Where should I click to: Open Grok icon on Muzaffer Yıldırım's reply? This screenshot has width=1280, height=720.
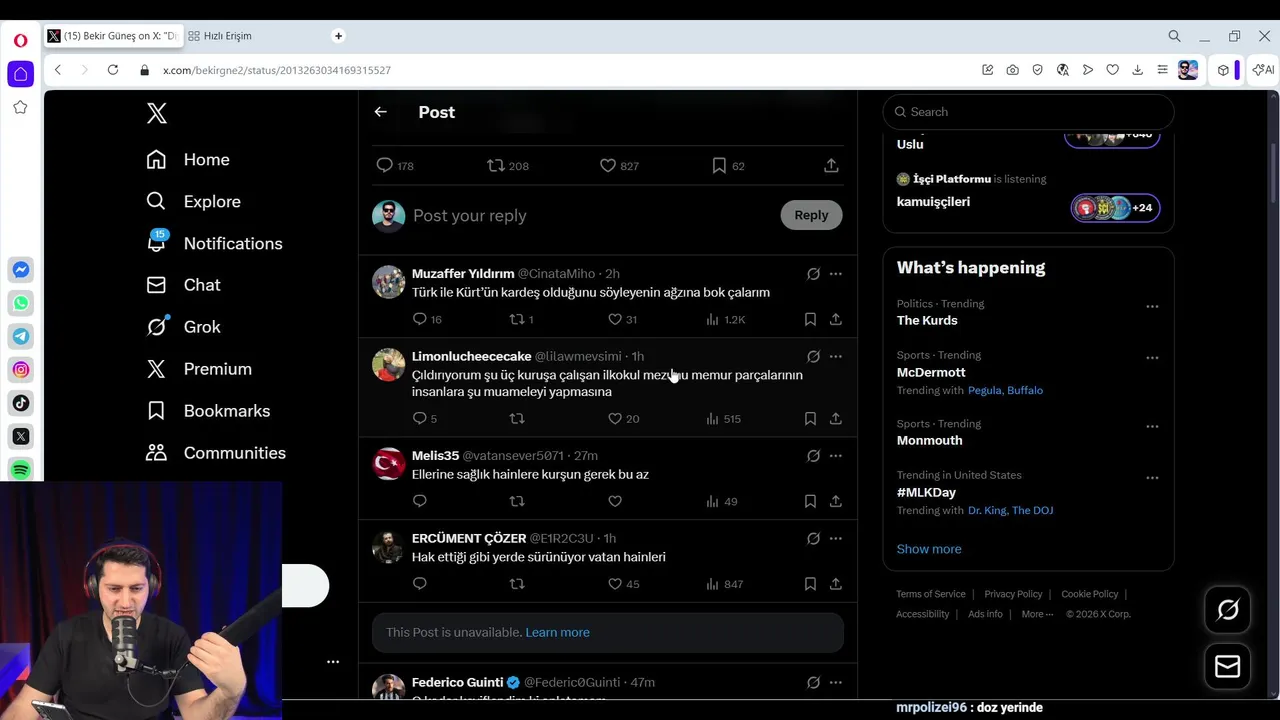(x=813, y=274)
